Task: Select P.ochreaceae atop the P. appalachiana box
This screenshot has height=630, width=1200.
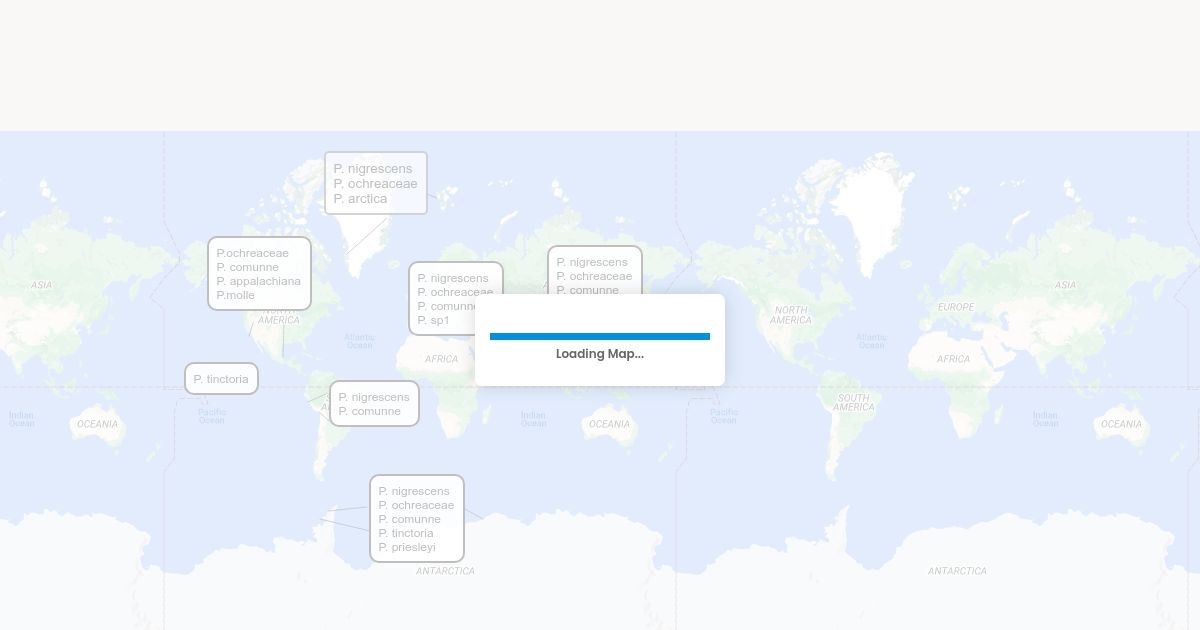Action: [252, 253]
